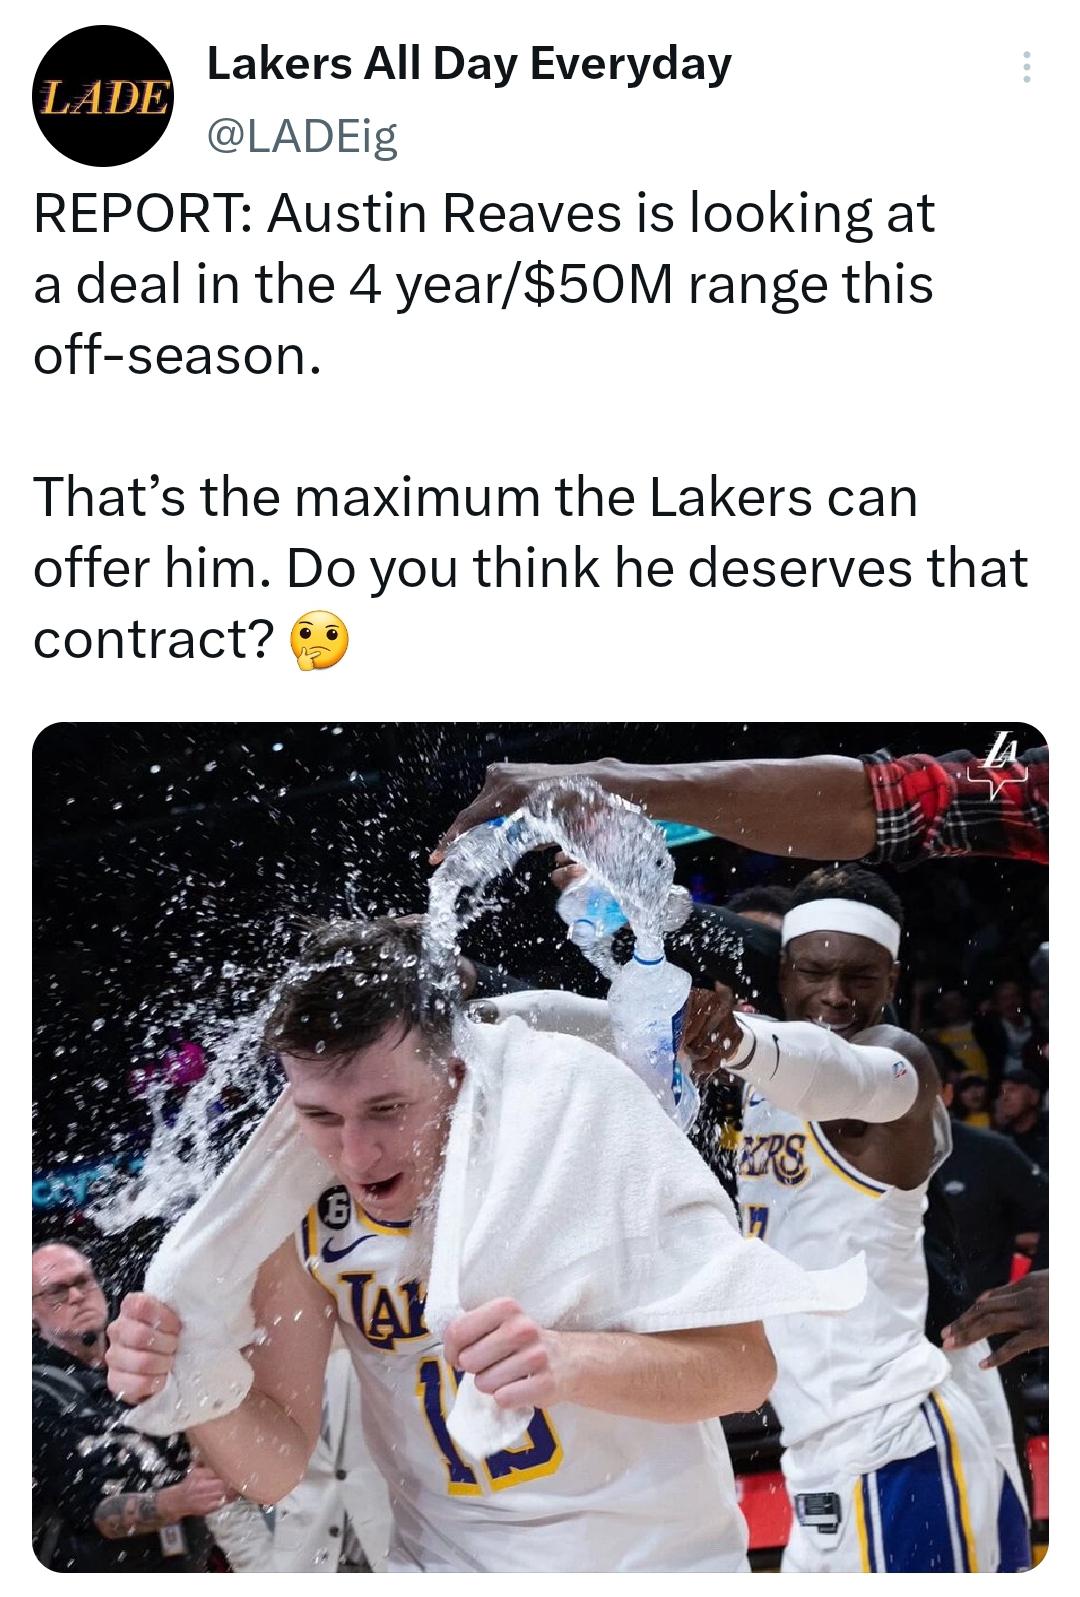
Task: Click the thinking face emoji
Action: click(319, 643)
